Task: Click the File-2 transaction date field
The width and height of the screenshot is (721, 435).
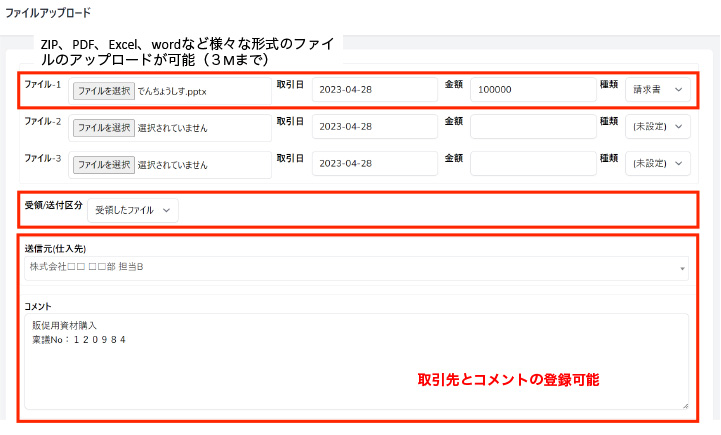Action: (x=374, y=127)
